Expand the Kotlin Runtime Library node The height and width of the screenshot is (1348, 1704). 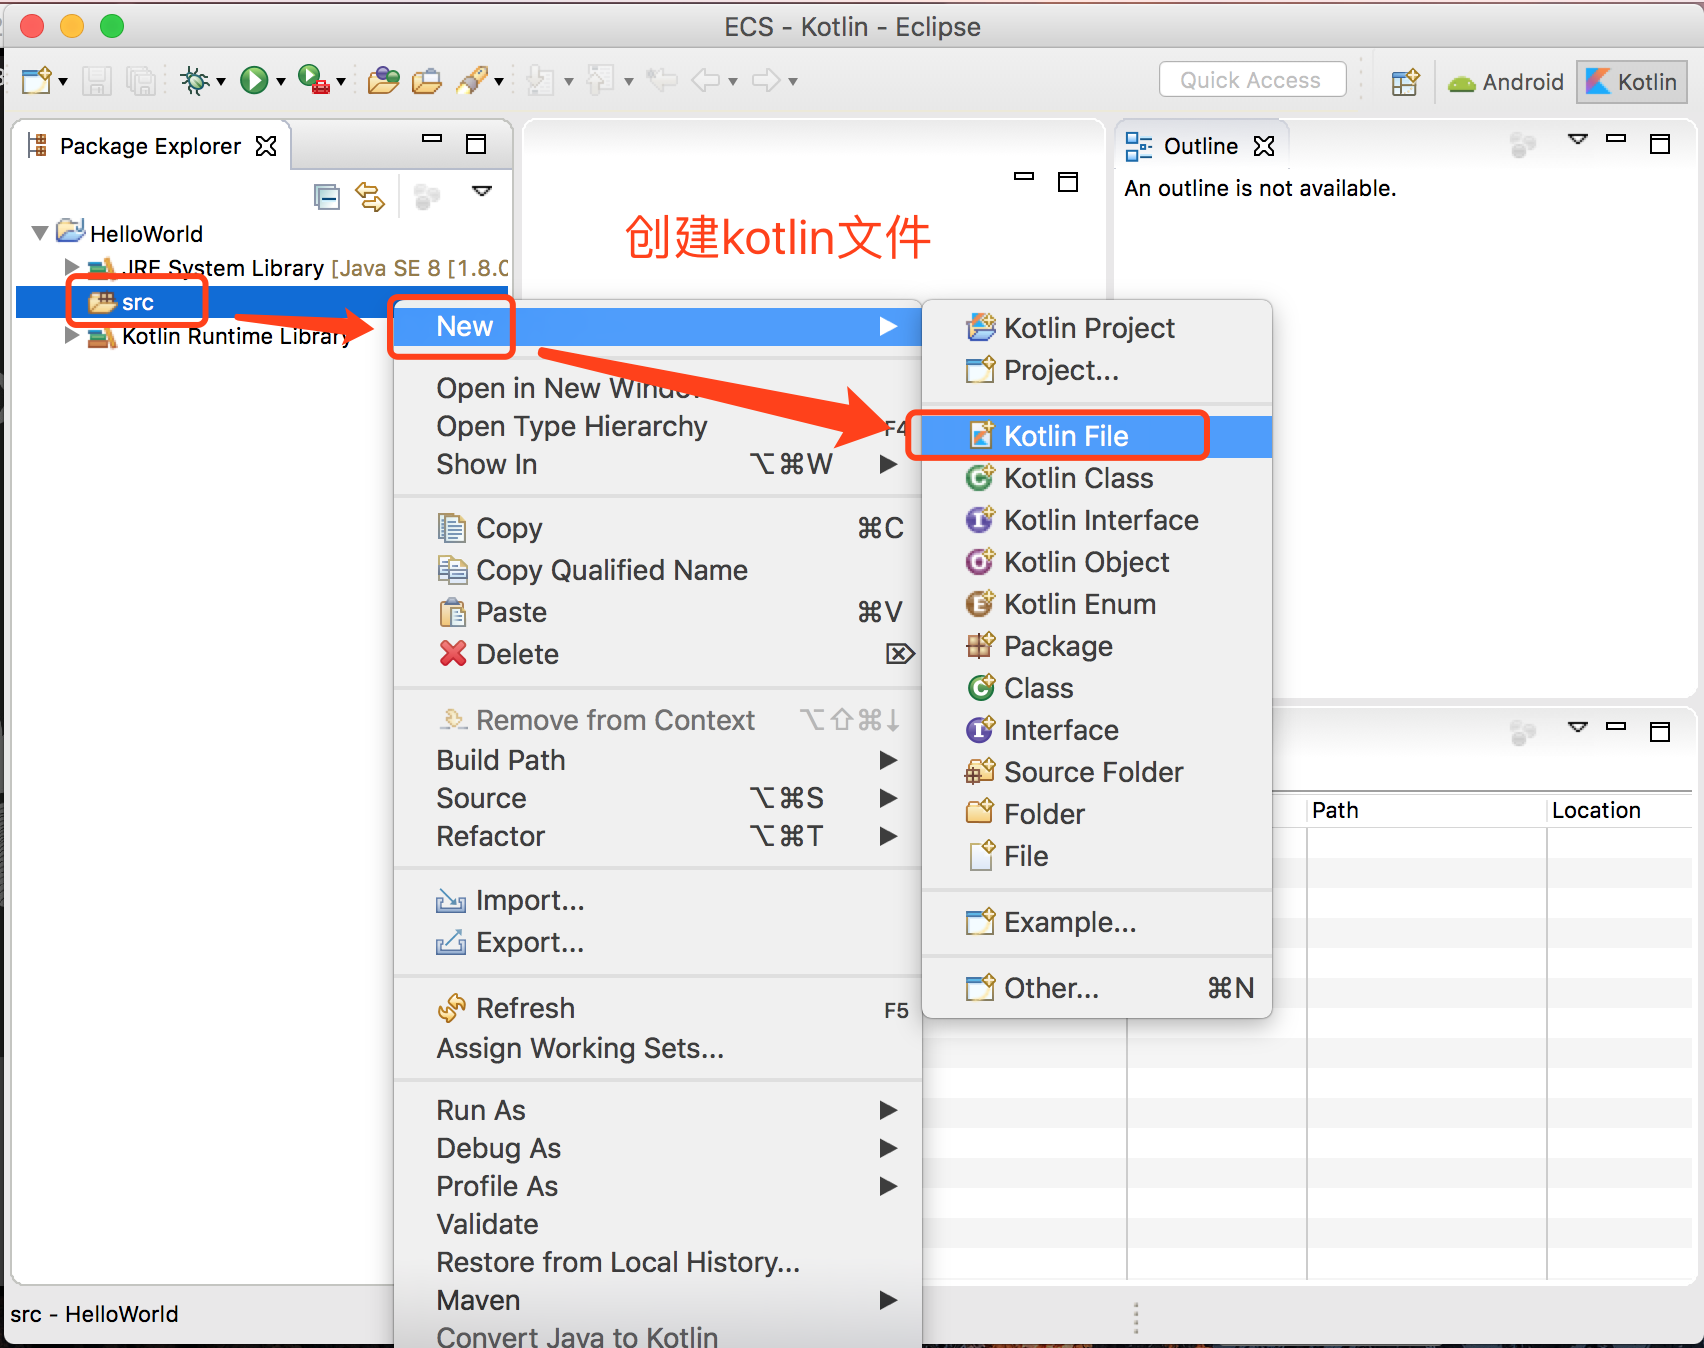(71, 336)
